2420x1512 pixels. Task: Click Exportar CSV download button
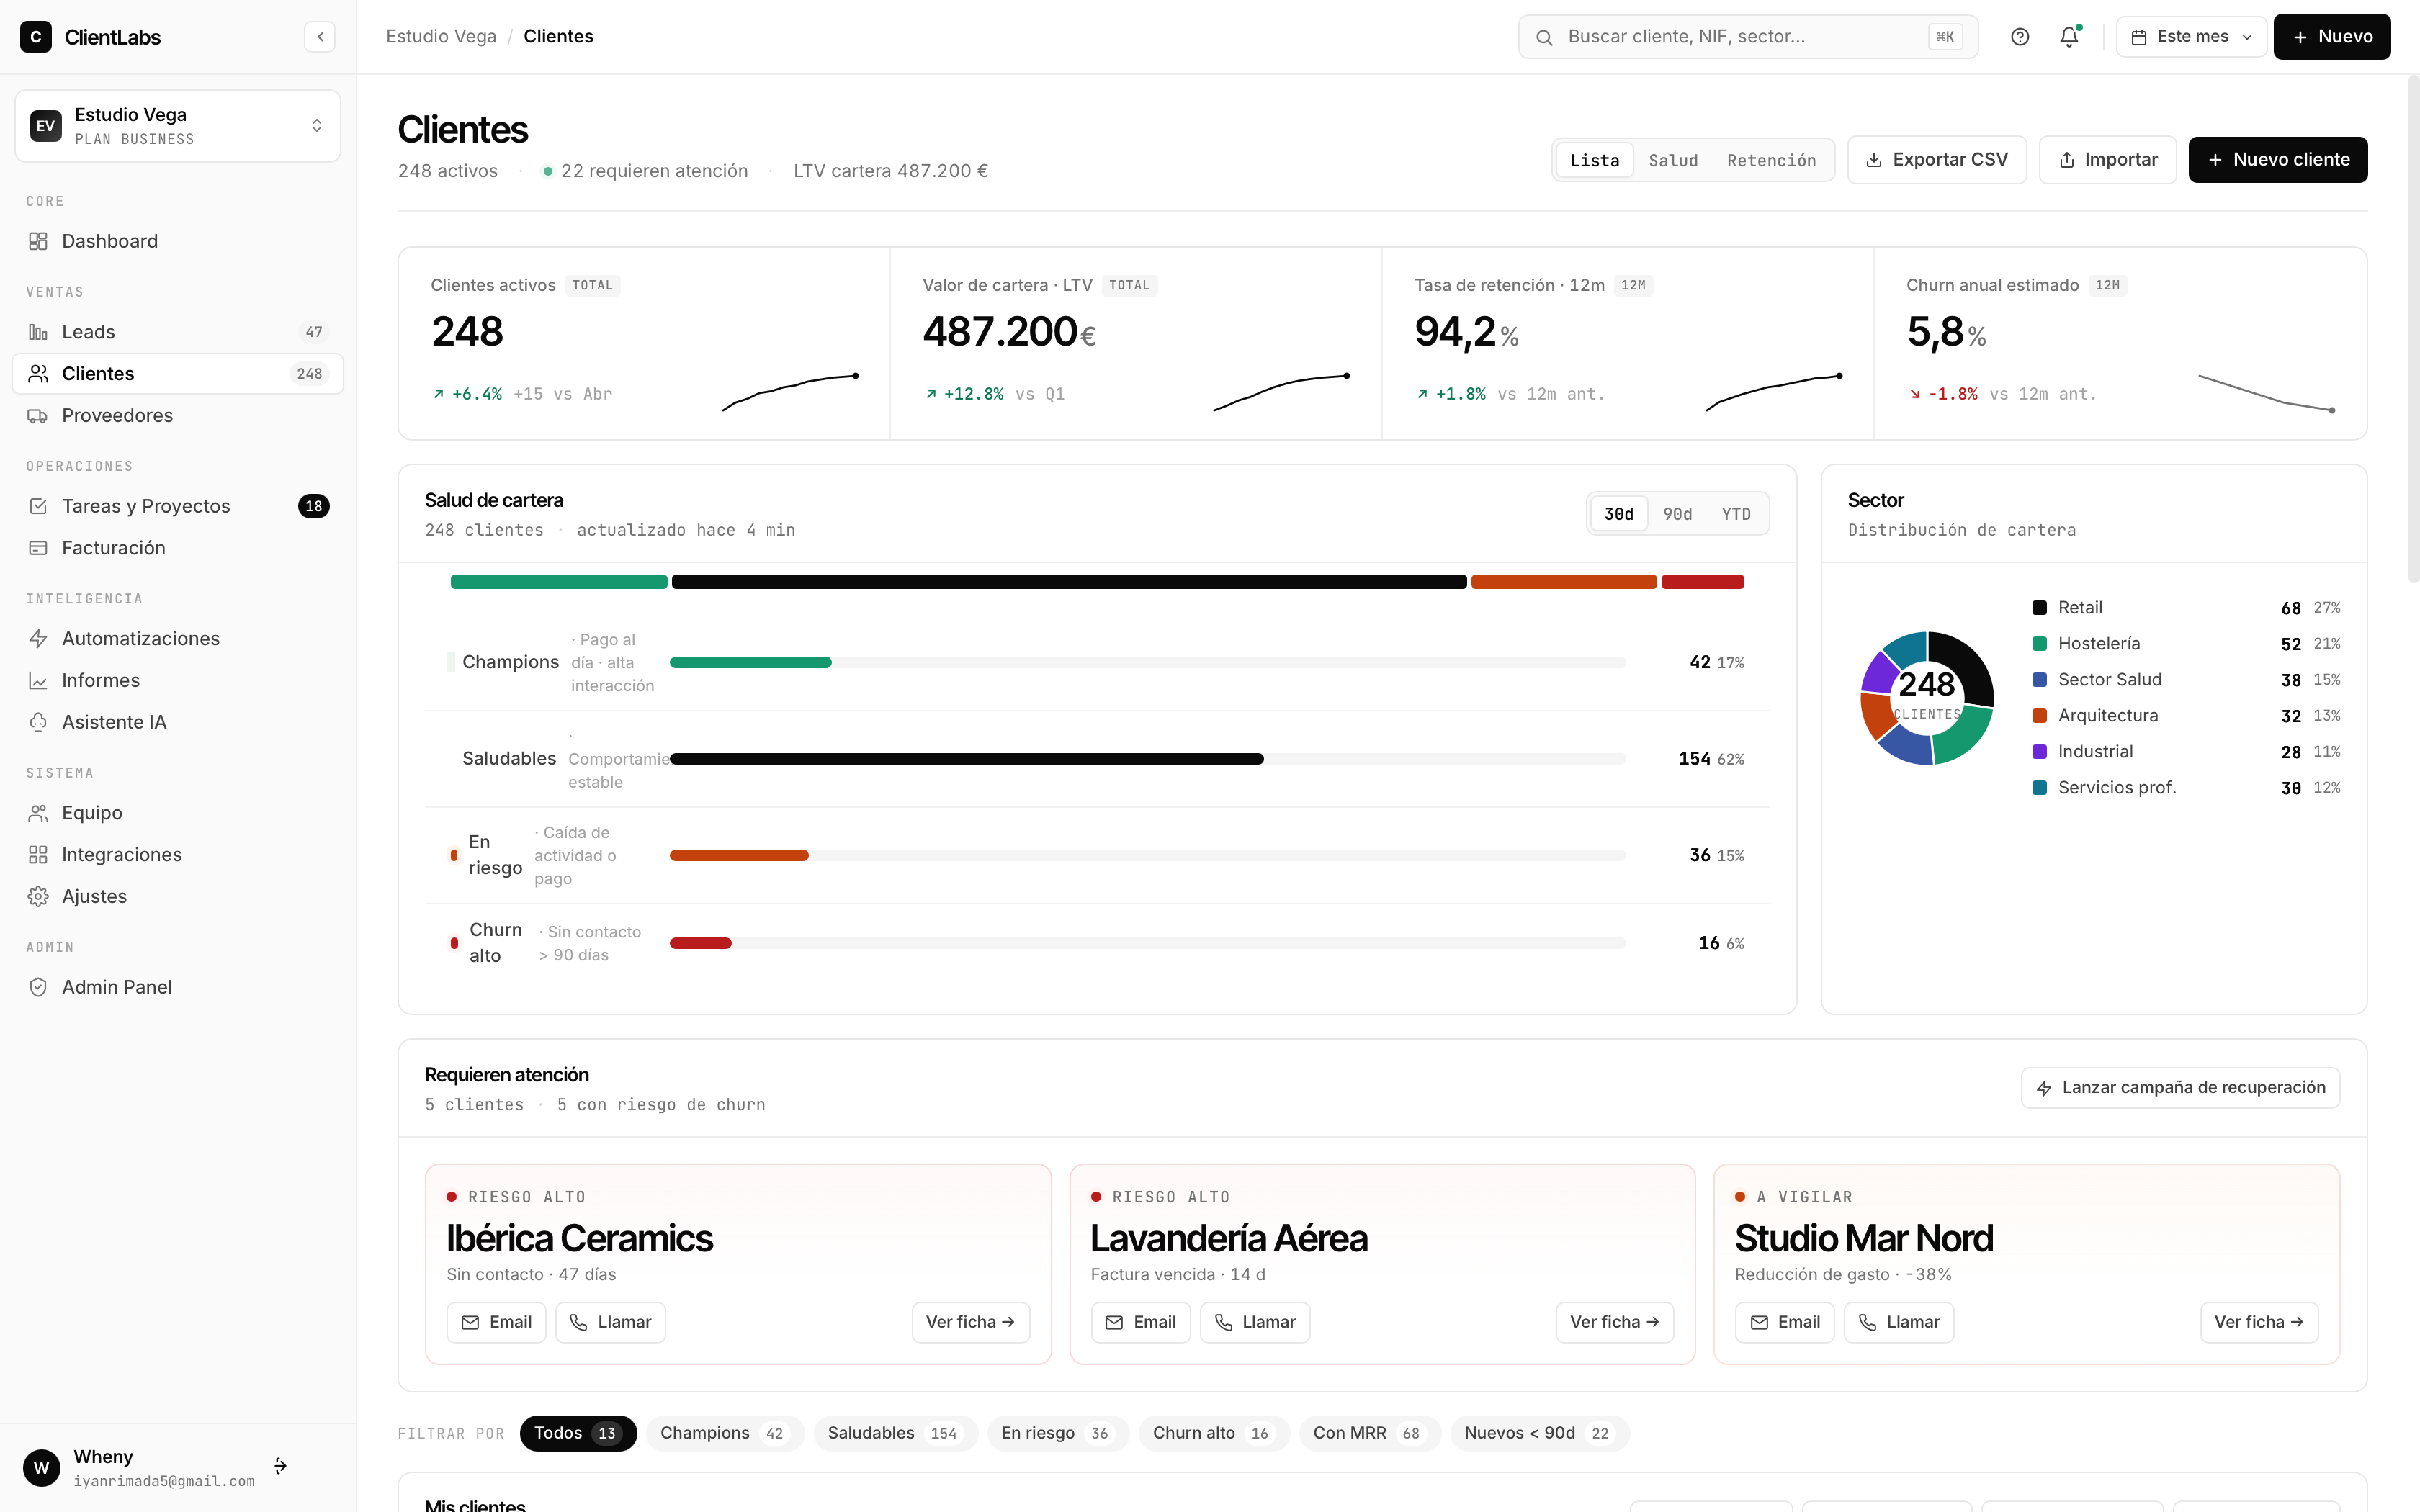[x=1937, y=160]
